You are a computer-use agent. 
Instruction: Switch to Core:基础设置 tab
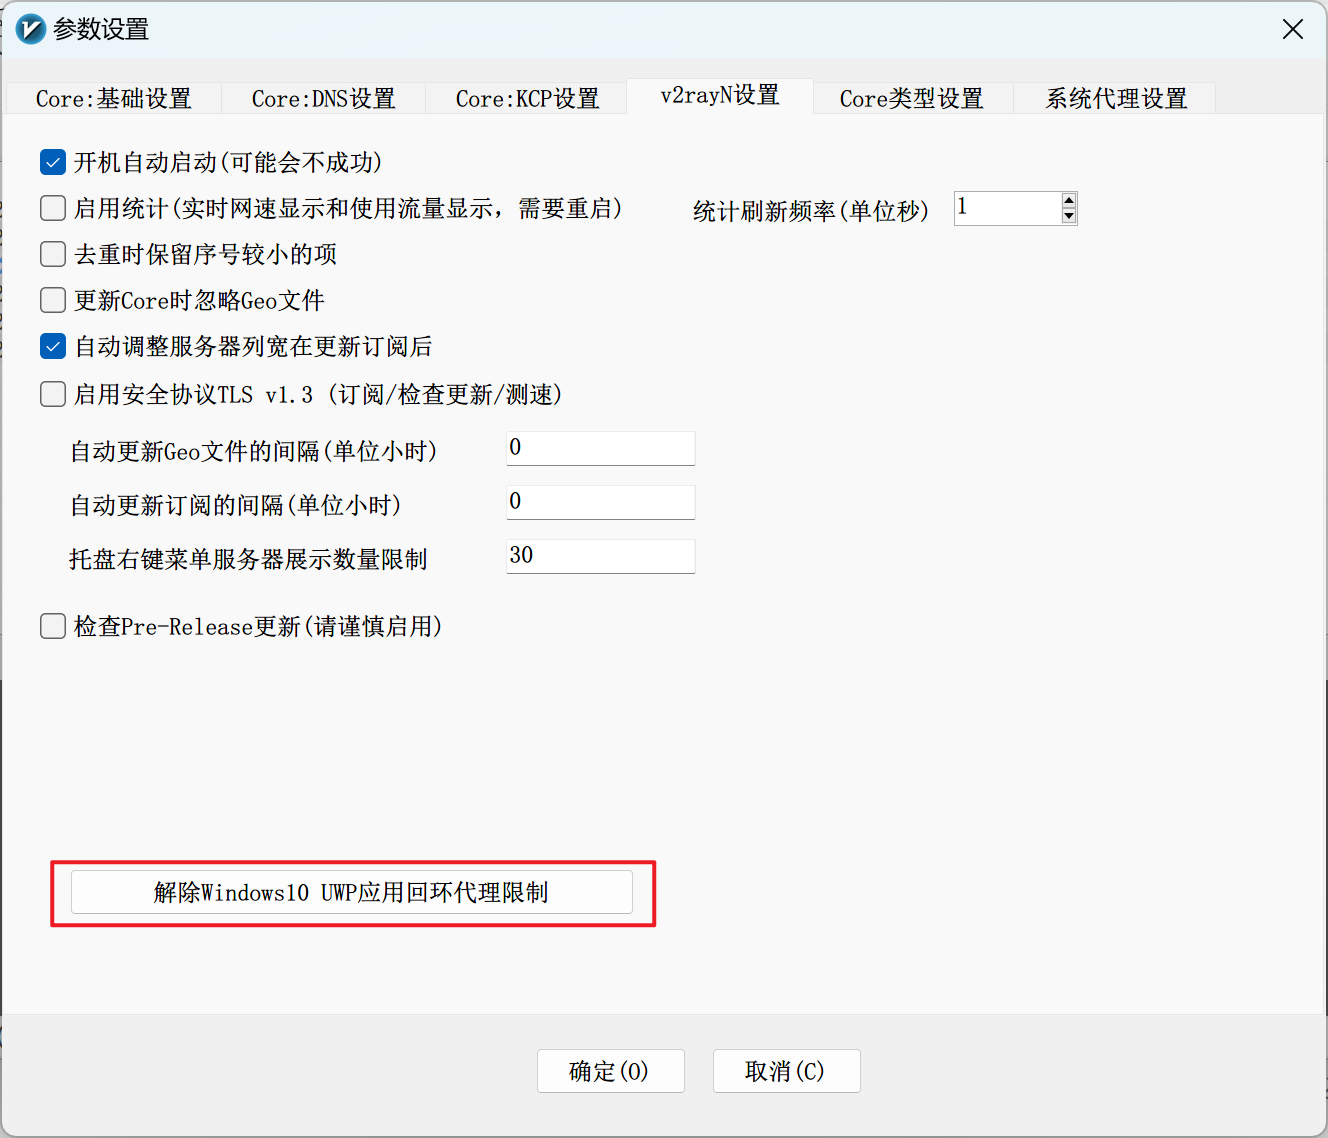coord(113,99)
